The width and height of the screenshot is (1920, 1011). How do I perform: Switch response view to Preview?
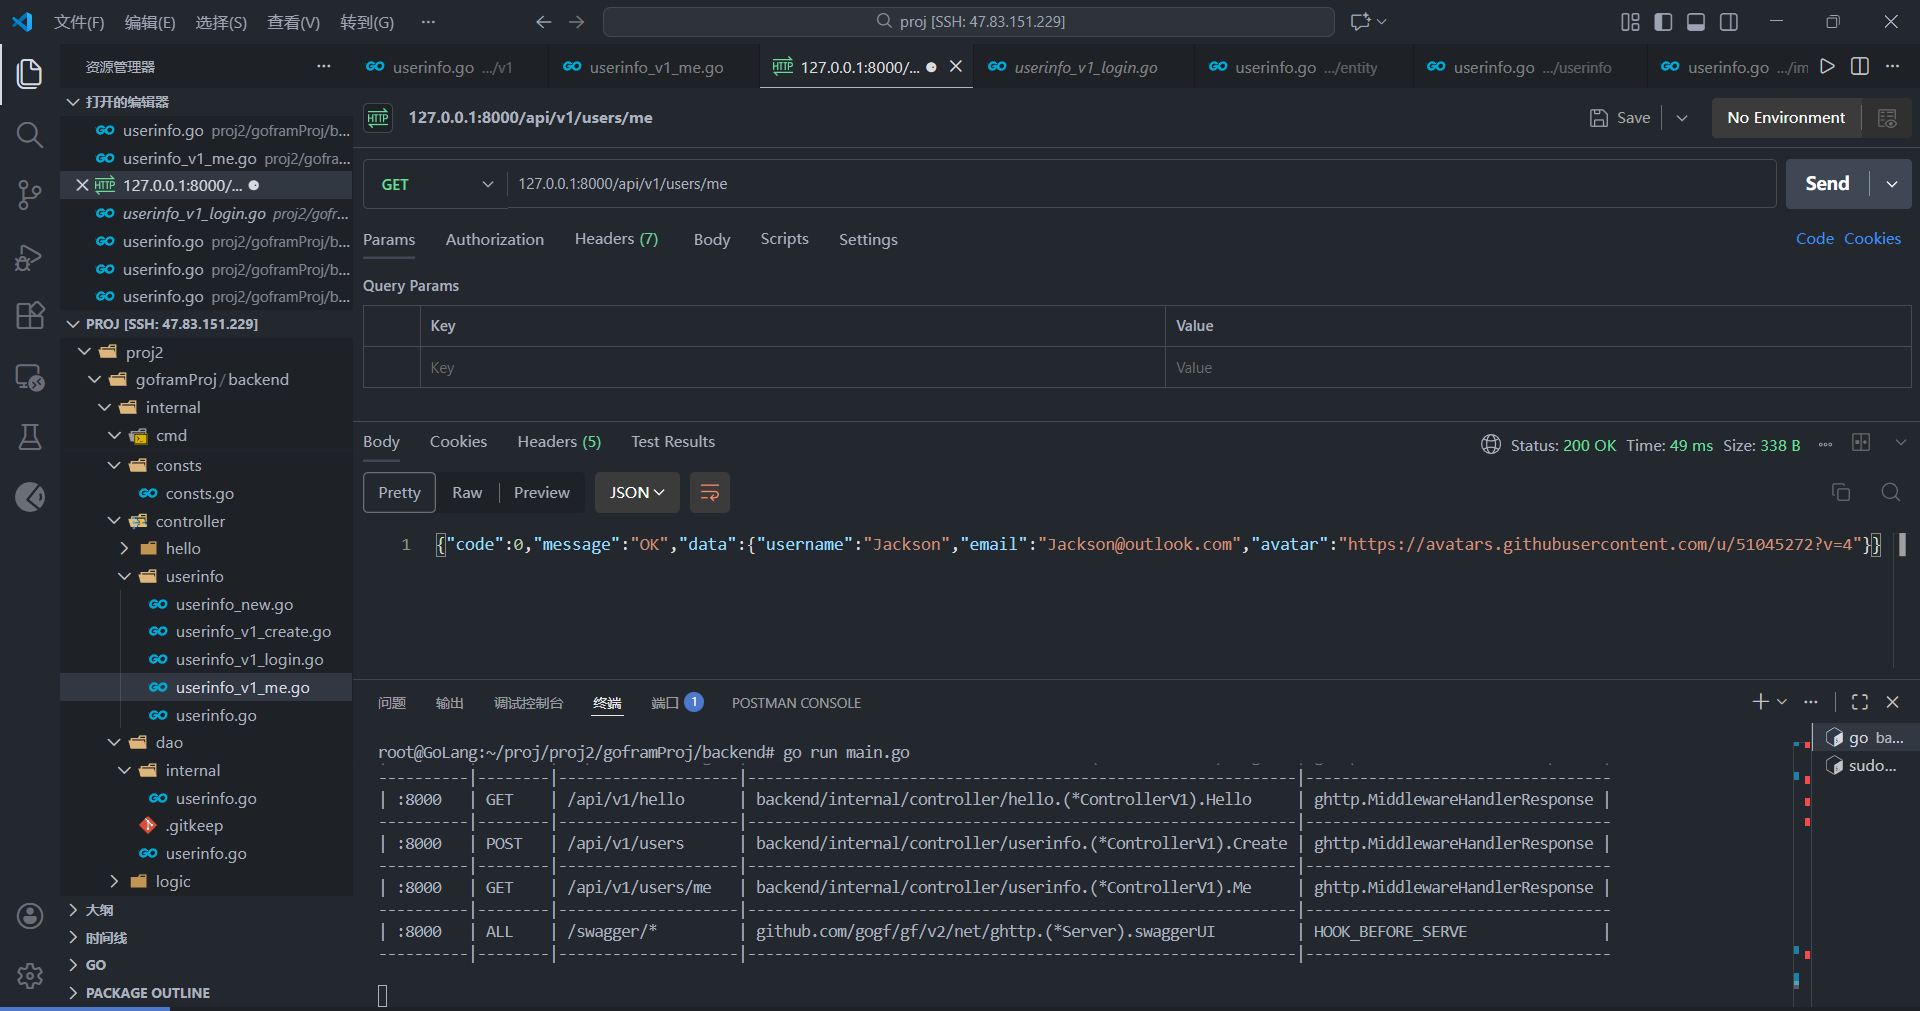[x=542, y=493]
